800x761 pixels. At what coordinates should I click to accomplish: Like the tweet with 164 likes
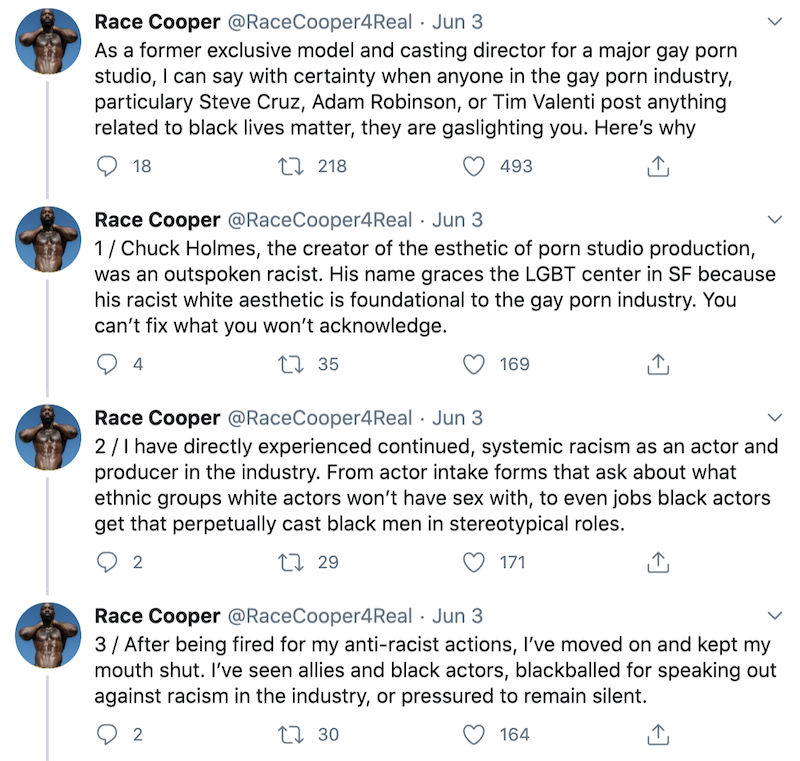coord(476,734)
